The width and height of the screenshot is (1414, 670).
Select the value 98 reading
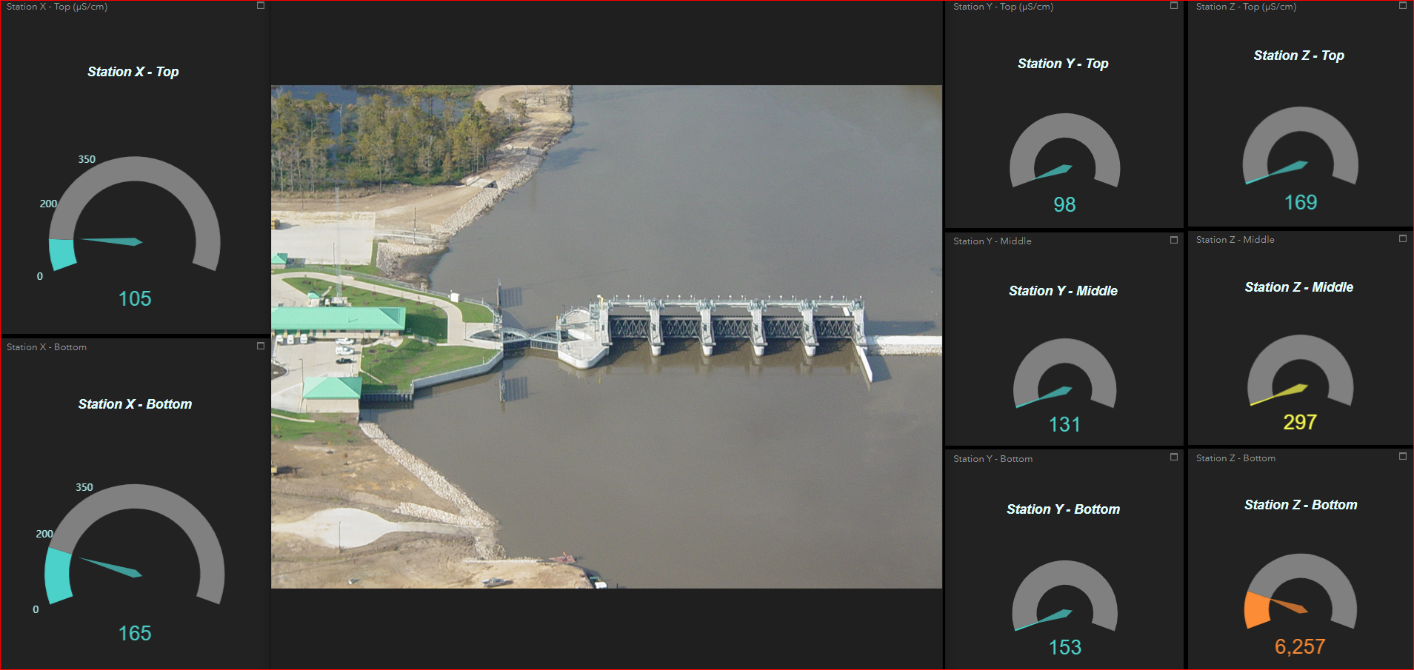click(1064, 205)
